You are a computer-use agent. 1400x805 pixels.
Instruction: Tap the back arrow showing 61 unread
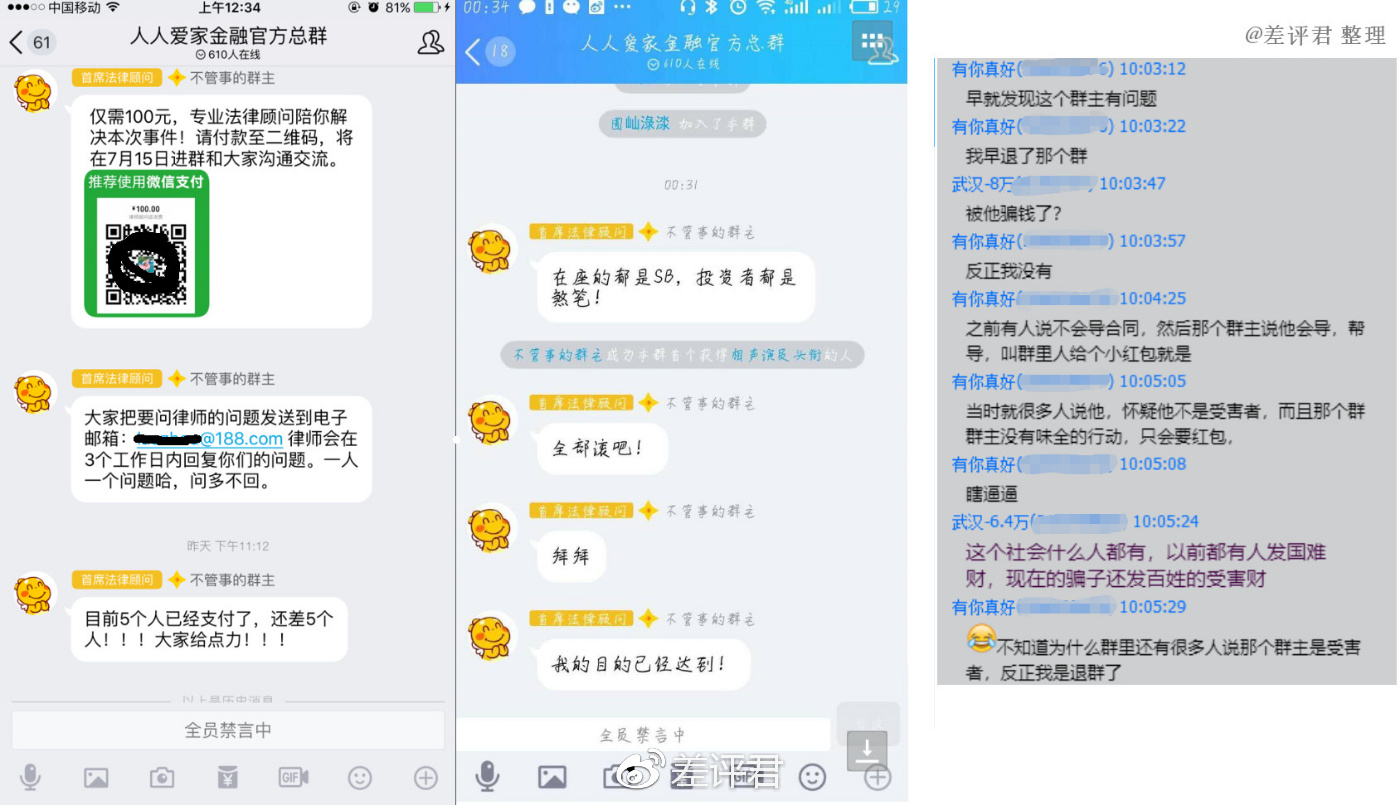(x=32, y=42)
